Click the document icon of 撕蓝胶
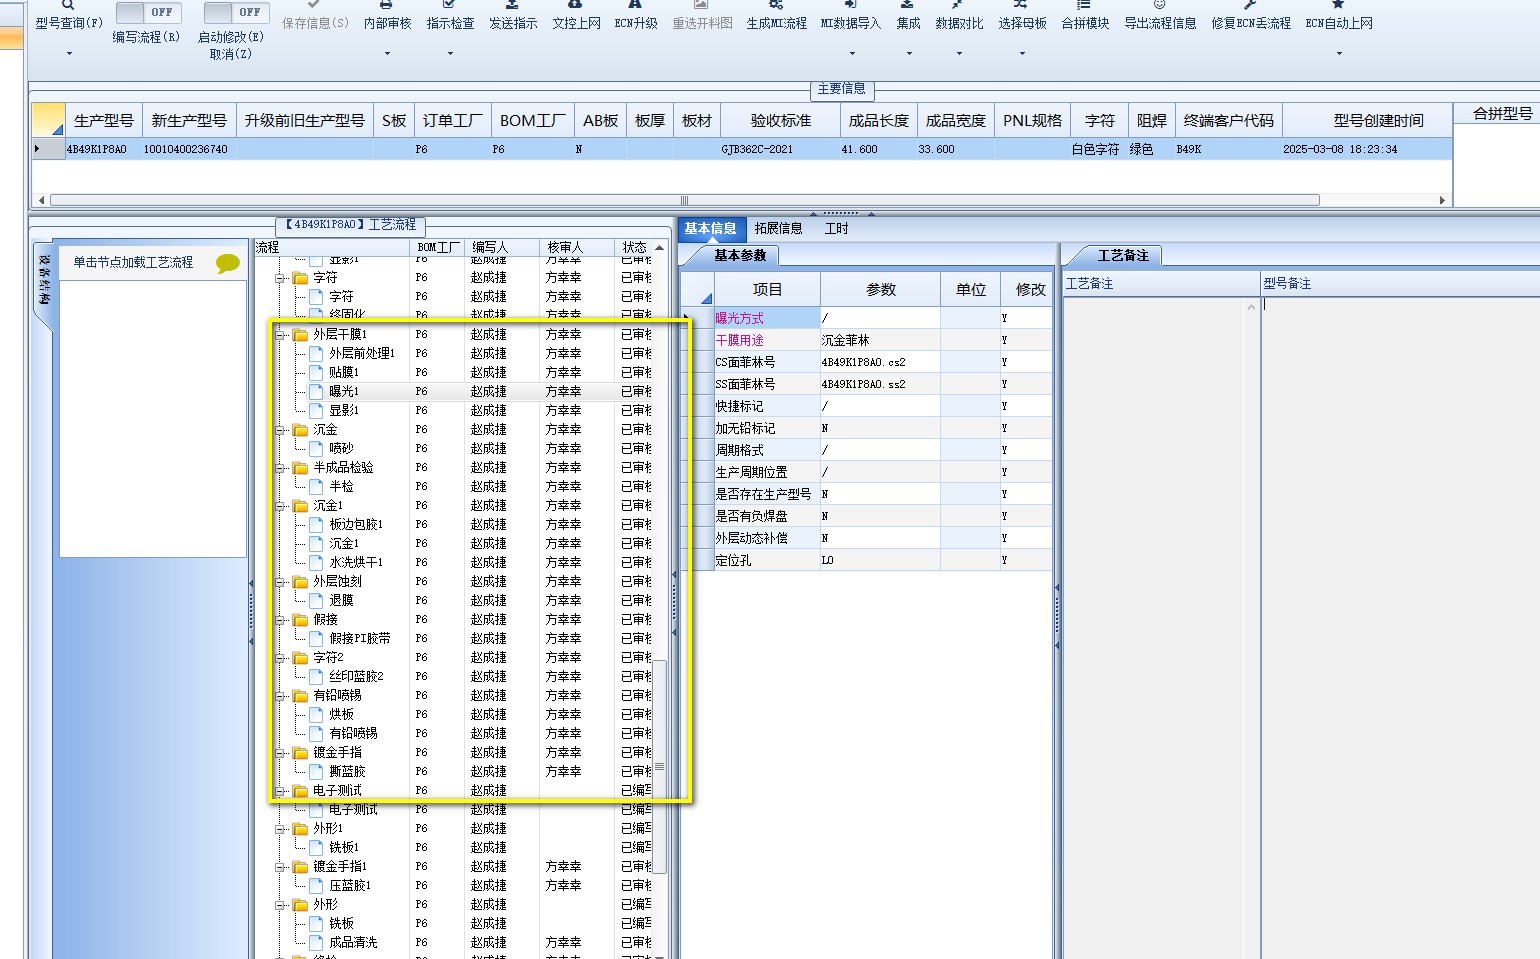Viewport: 1540px width, 959px height. [316, 771]
